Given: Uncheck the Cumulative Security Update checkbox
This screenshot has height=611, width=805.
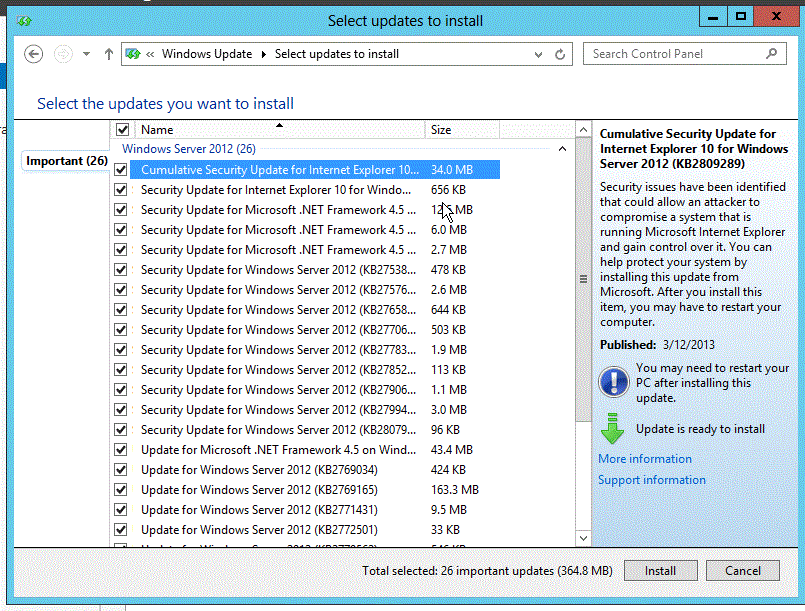Looking at the screenshot, I should point(120,169).
